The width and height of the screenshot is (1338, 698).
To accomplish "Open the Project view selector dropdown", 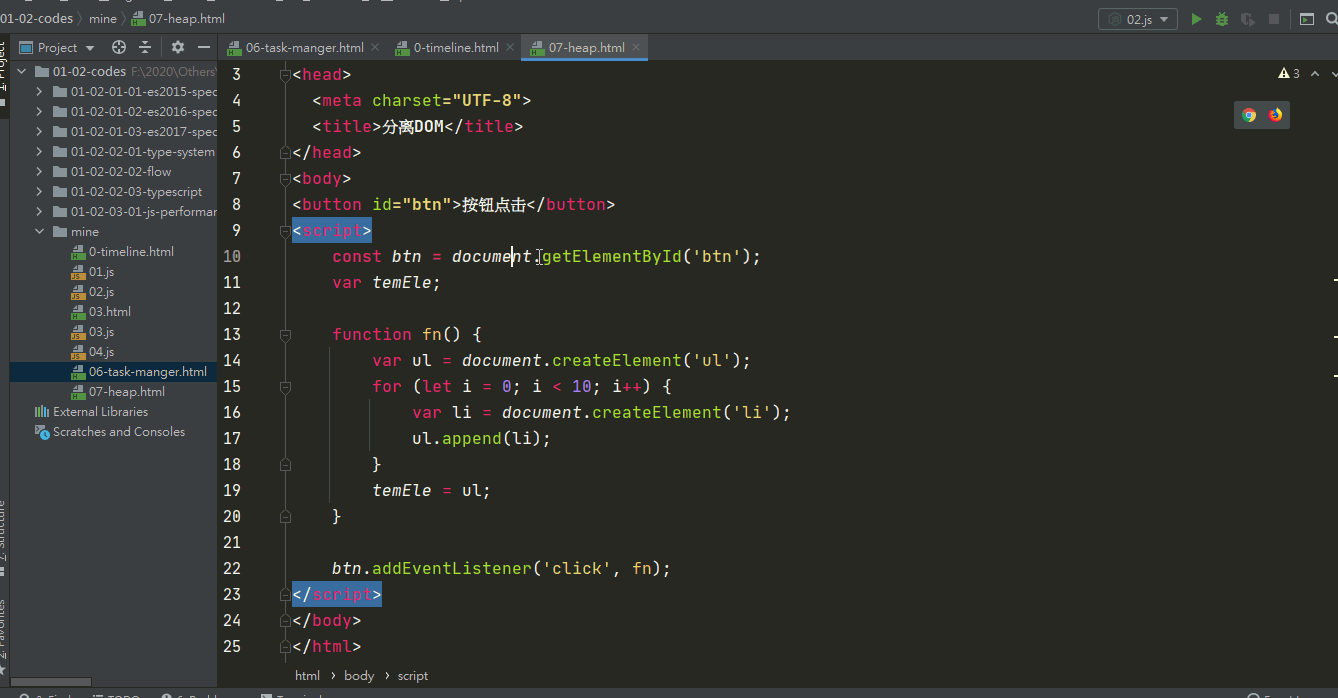I will [57, 47].
